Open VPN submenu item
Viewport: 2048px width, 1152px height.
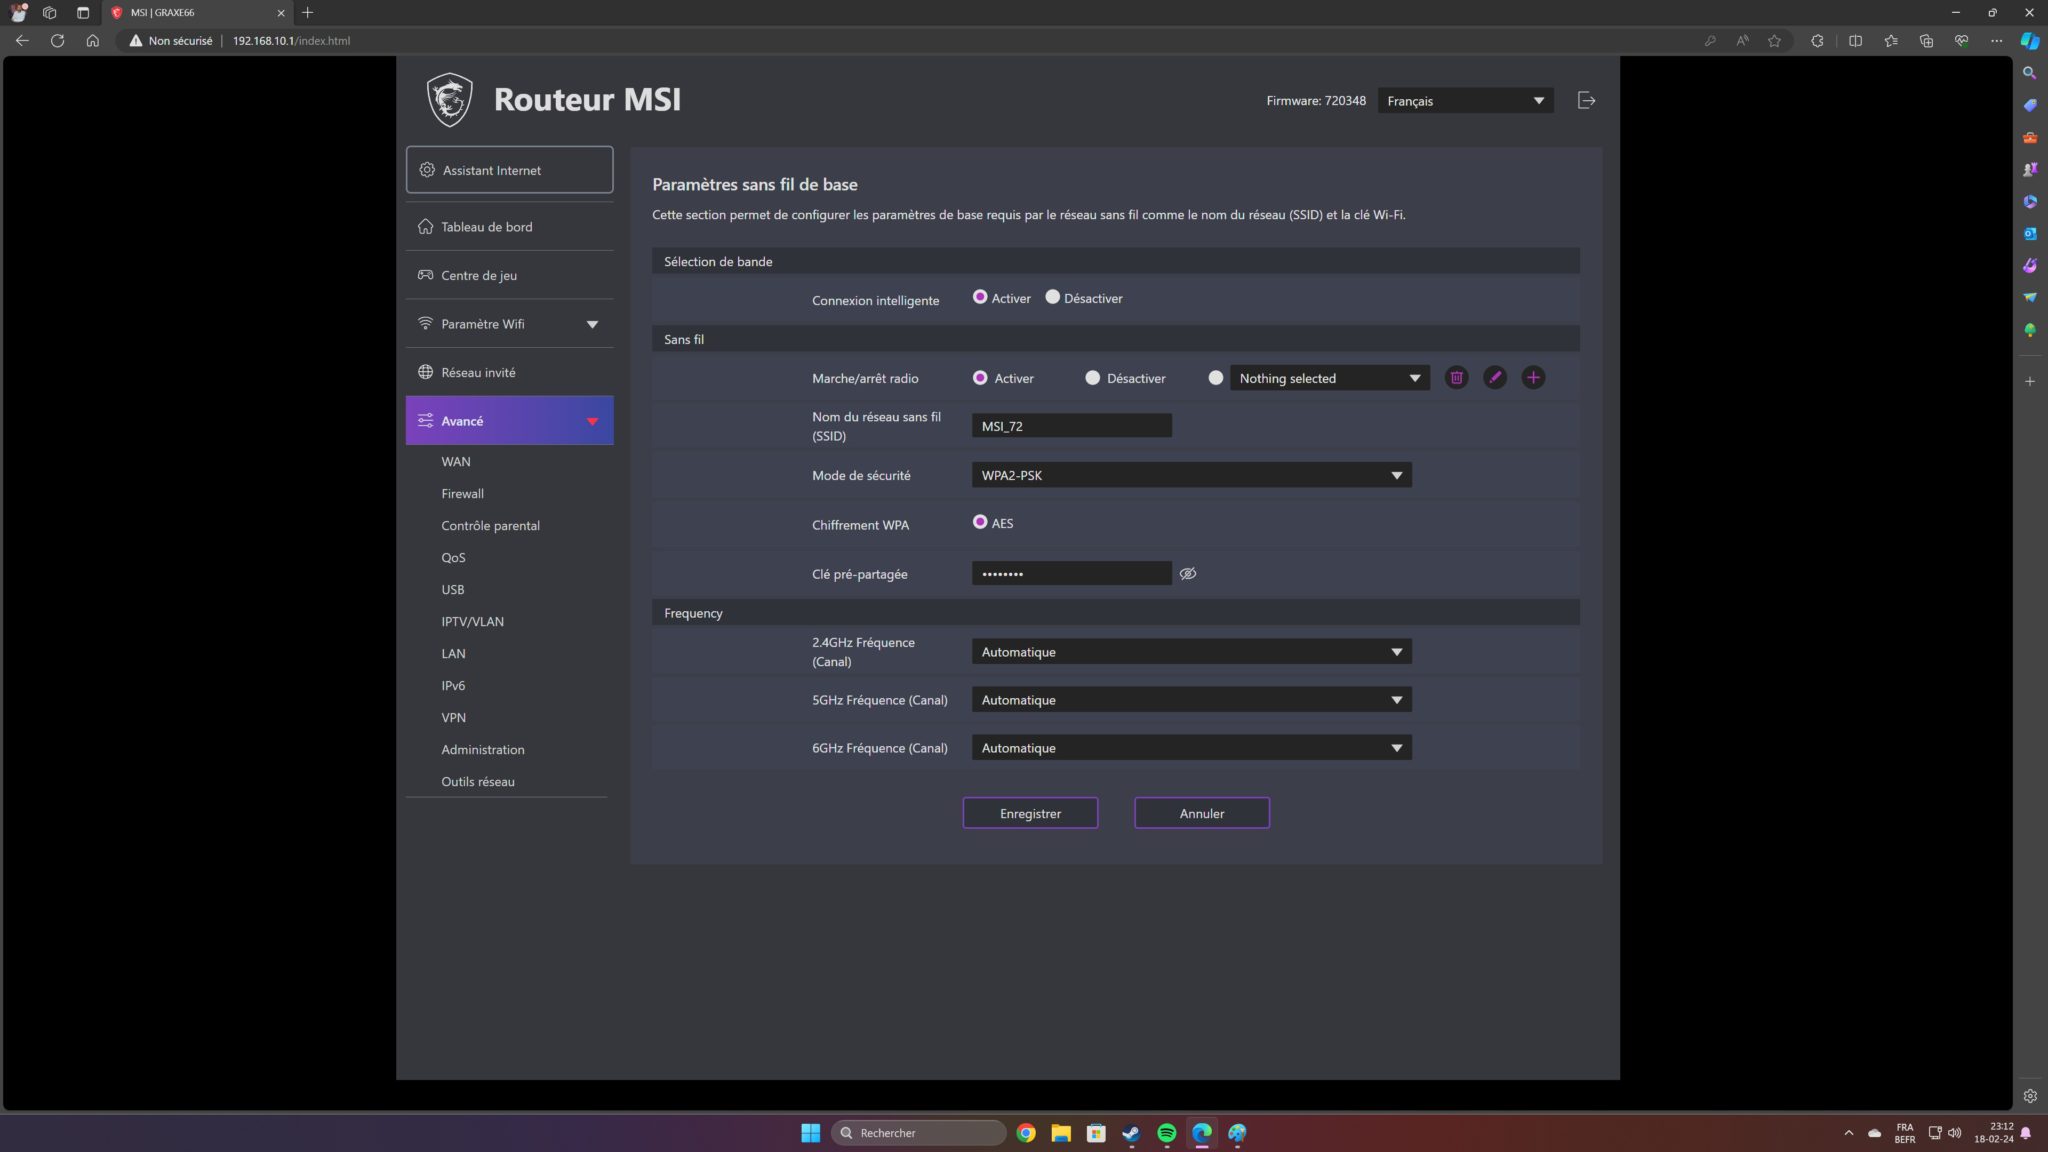[453, 717]
